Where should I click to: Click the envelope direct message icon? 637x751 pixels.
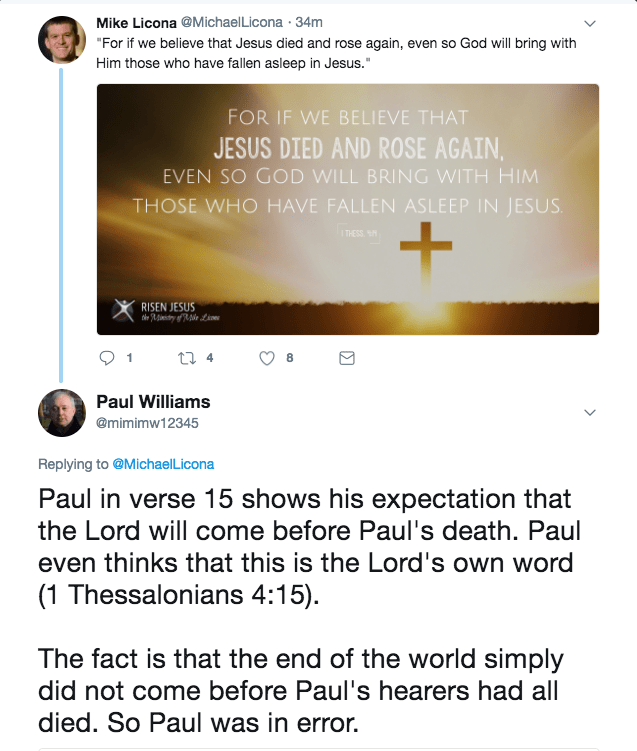click(347, 358)
